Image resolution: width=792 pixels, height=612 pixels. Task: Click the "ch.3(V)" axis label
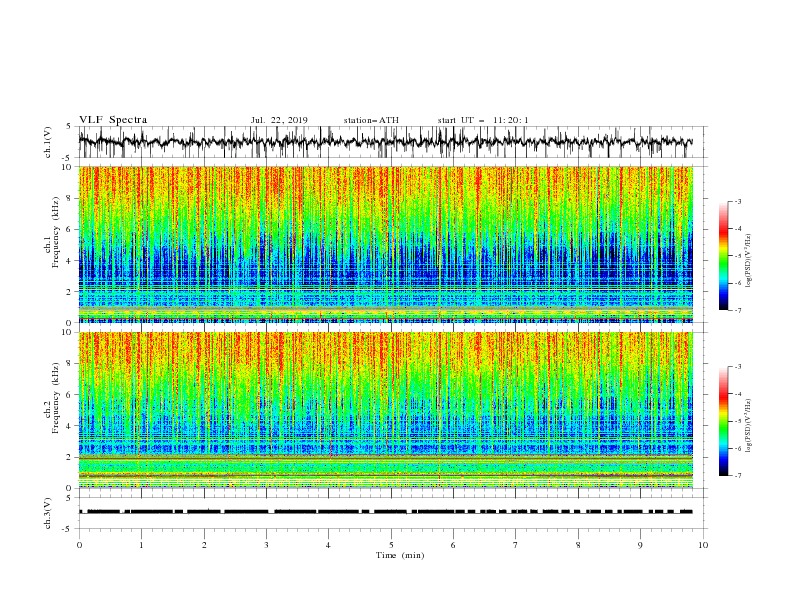pos(48,513)
